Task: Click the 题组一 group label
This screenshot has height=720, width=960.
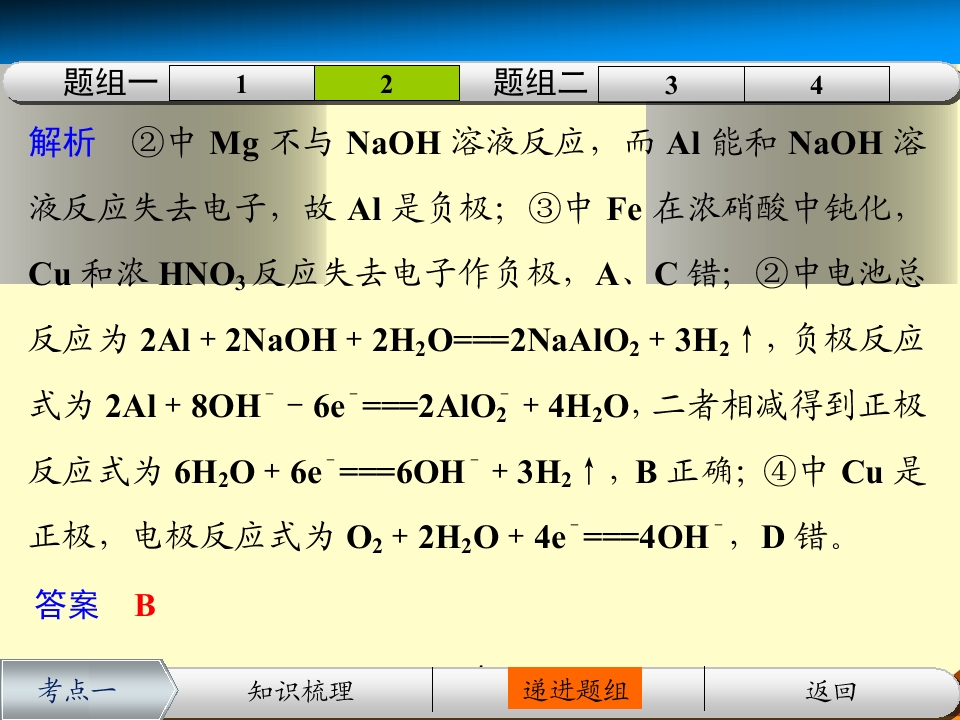Action: (x=111, y=83)
